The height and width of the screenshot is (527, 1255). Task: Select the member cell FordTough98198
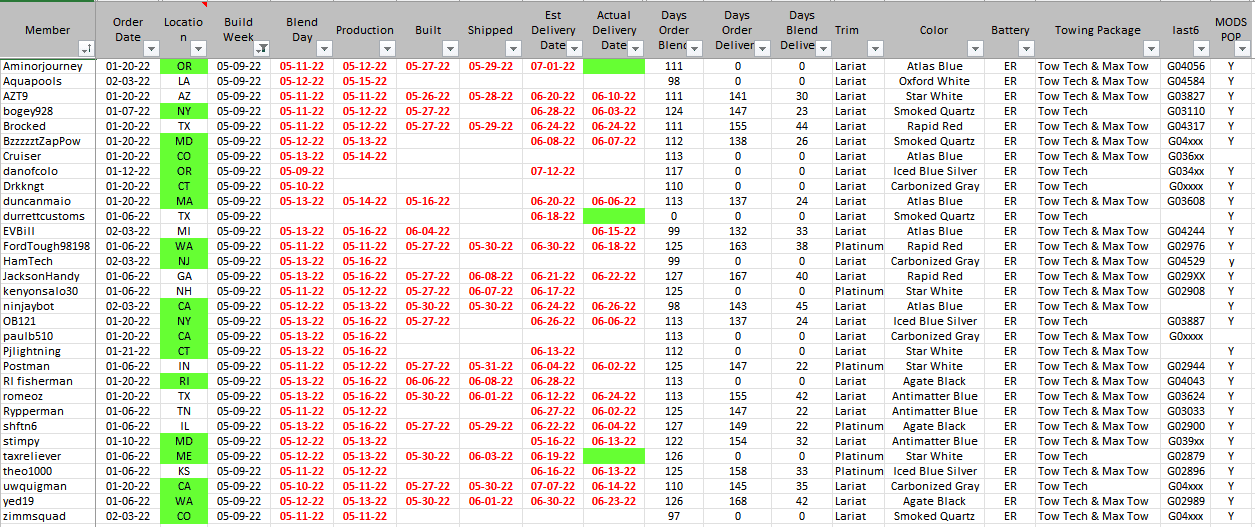[x=47, y=246]
